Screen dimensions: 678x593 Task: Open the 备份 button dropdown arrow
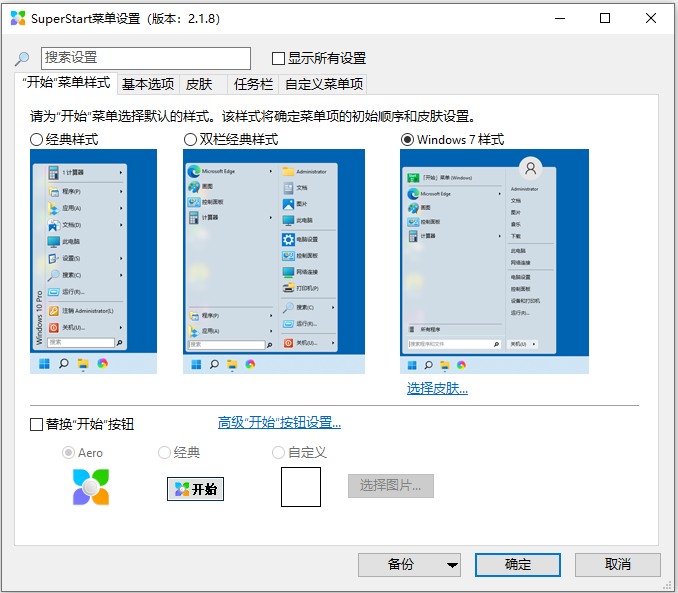(452, 565)
